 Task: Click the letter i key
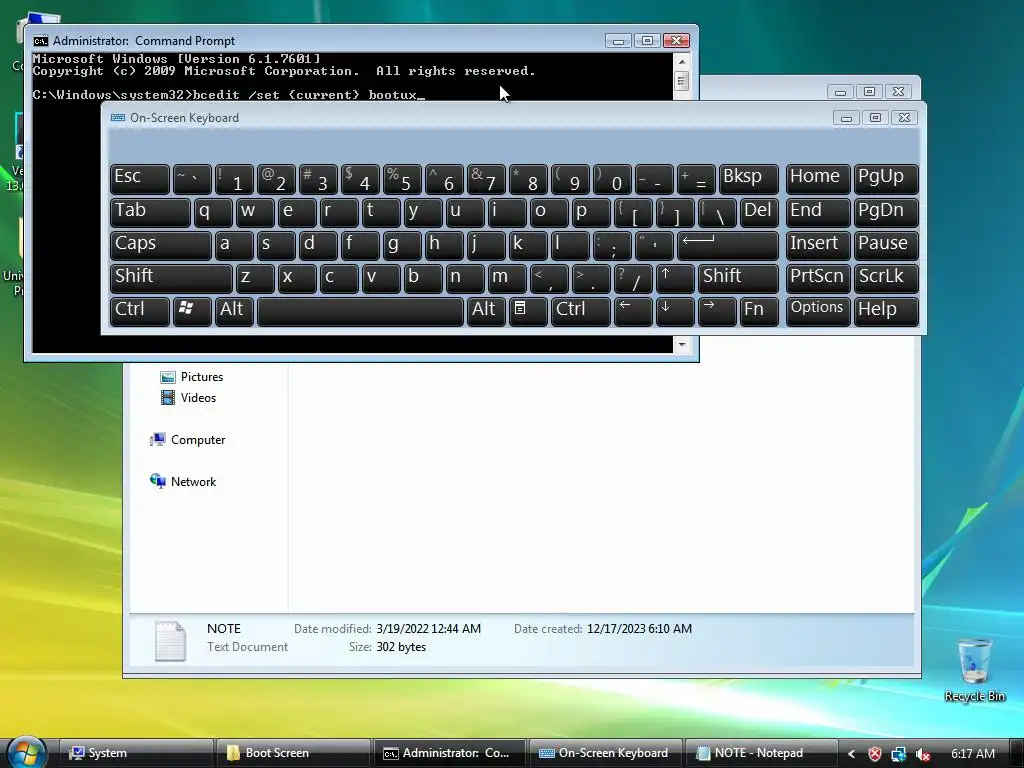pos(507,212)
